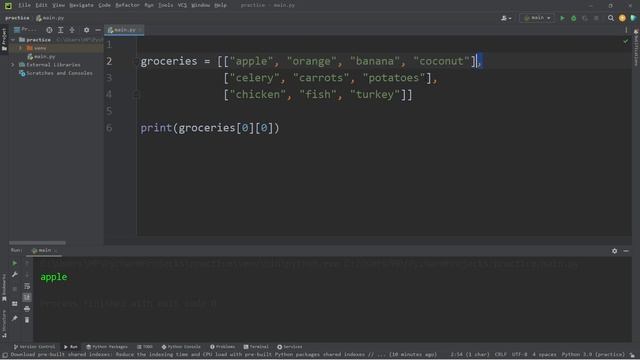Toggle the Run tool window button
The width and height of the screenshot is (640, 360).
(x=71, y=347)
